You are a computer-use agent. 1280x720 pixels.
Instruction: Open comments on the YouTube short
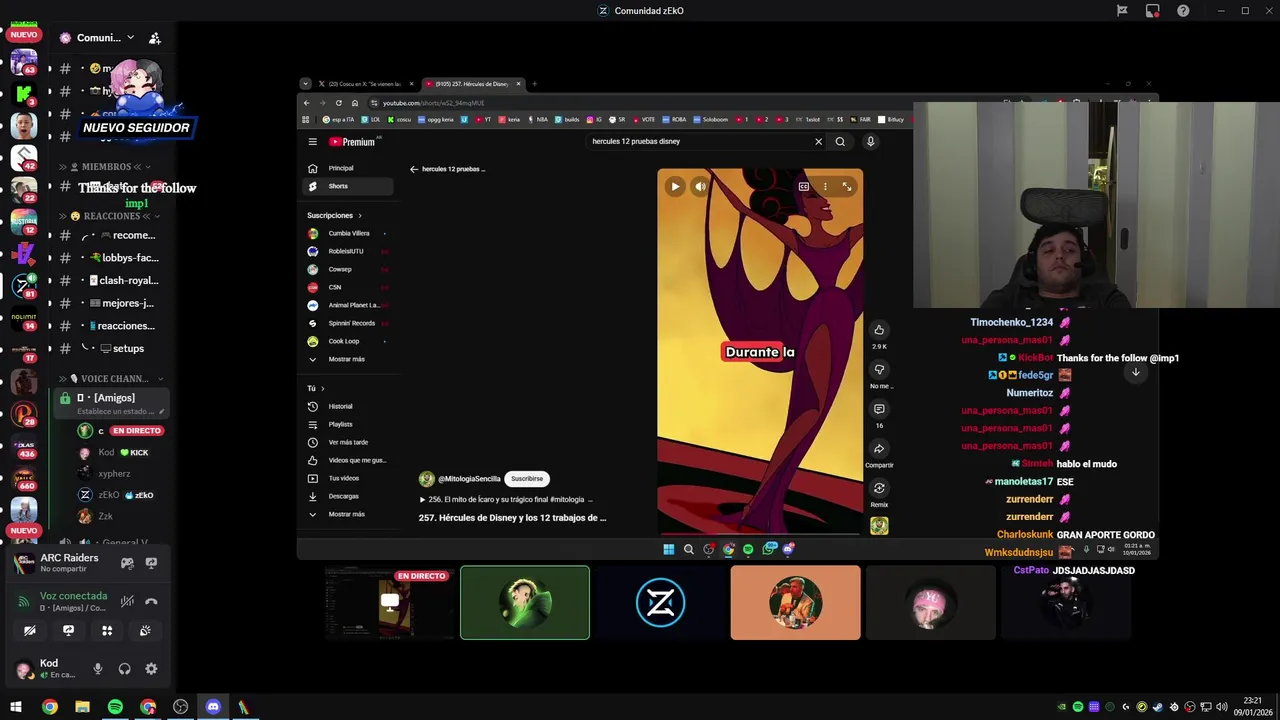pos(879,409)
